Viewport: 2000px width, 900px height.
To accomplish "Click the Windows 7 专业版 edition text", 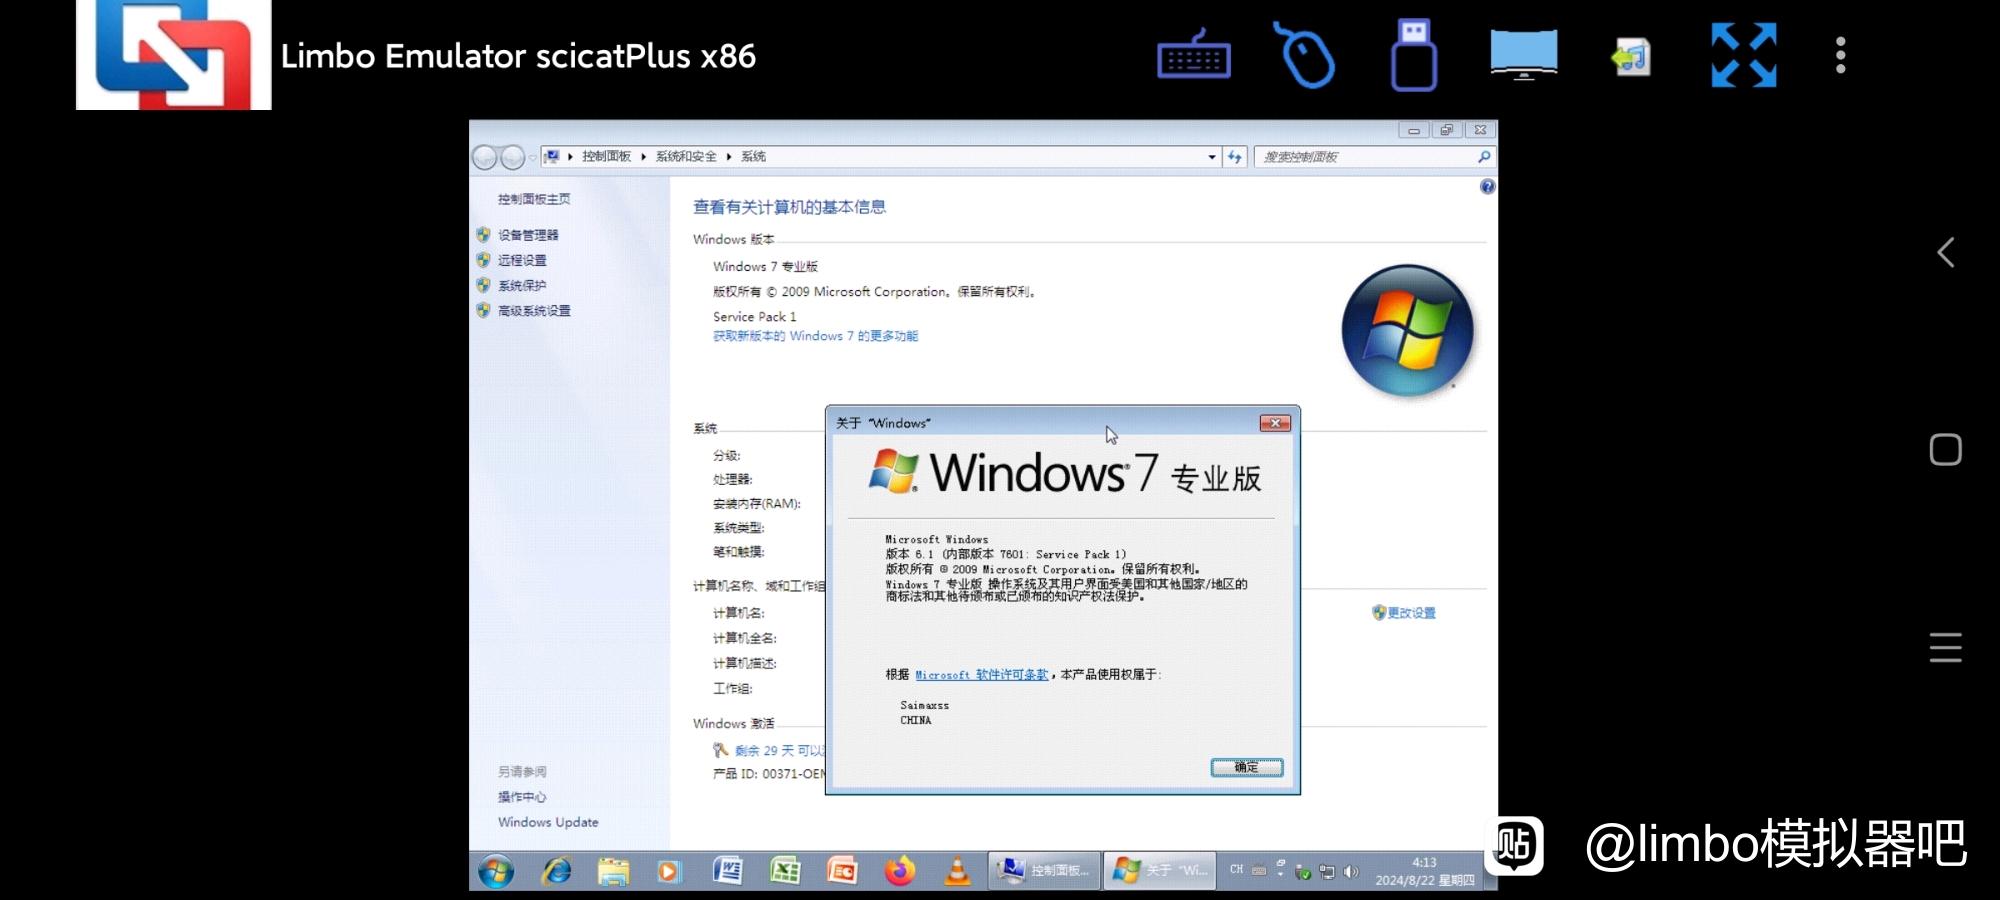I will click(x=765, y=267).
